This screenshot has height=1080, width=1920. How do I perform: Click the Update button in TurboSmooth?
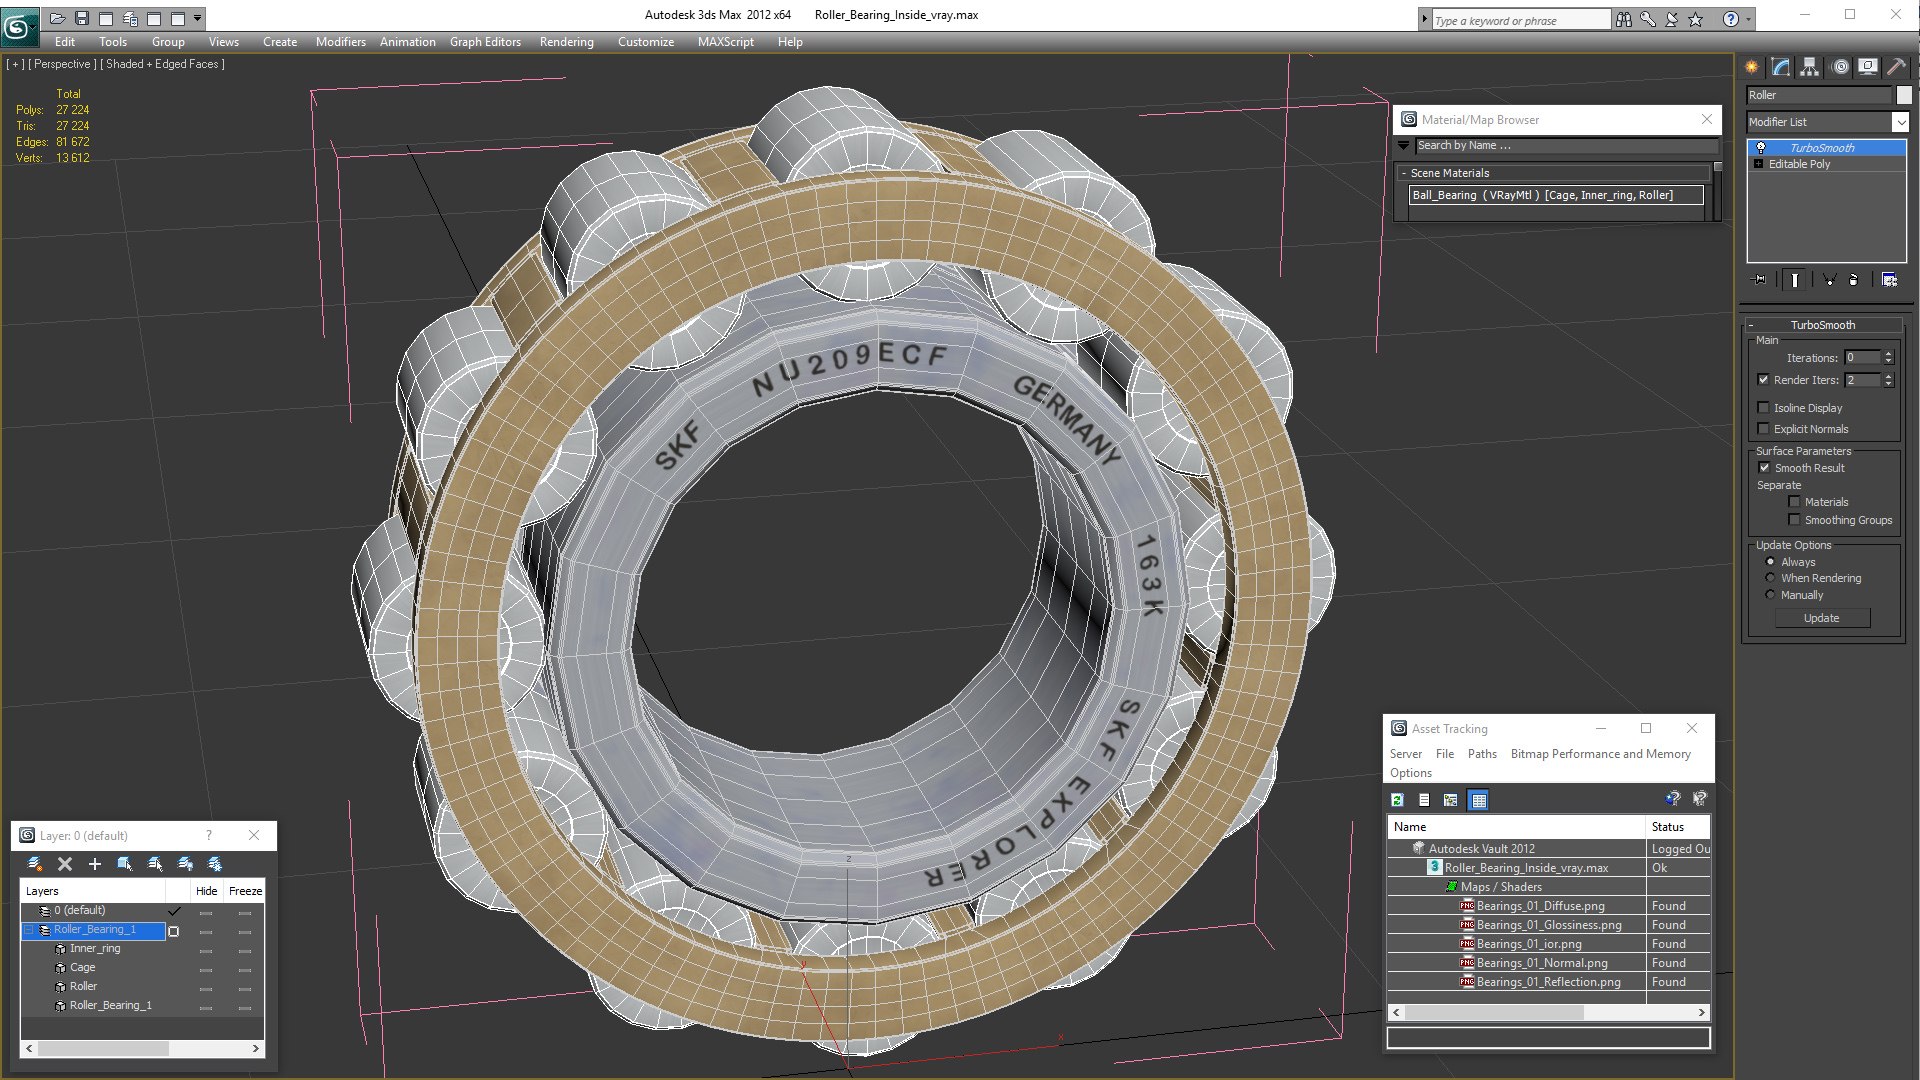[x=1821, y=618]
